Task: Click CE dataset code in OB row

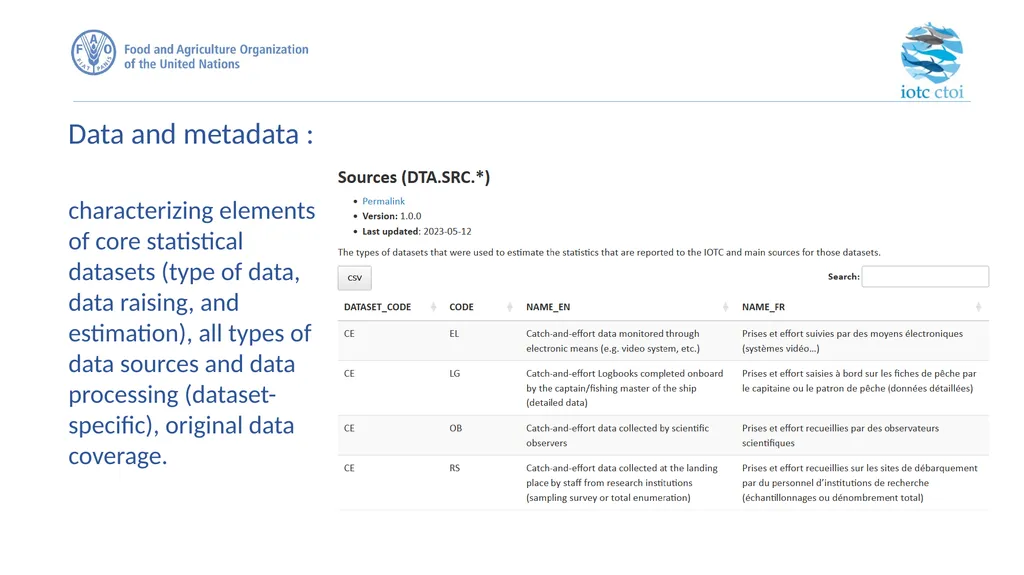Action: coord(349,429)
